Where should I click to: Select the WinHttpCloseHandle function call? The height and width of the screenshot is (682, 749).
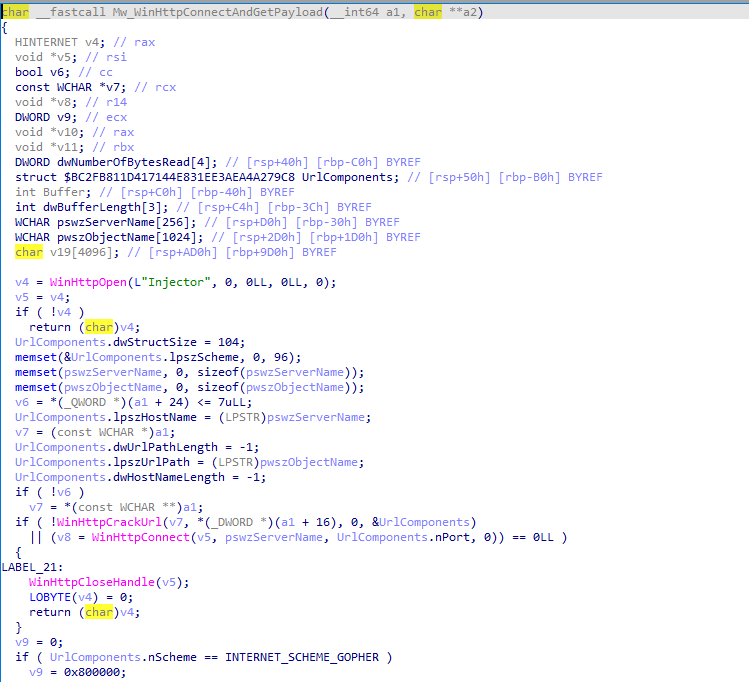(88, 582)
